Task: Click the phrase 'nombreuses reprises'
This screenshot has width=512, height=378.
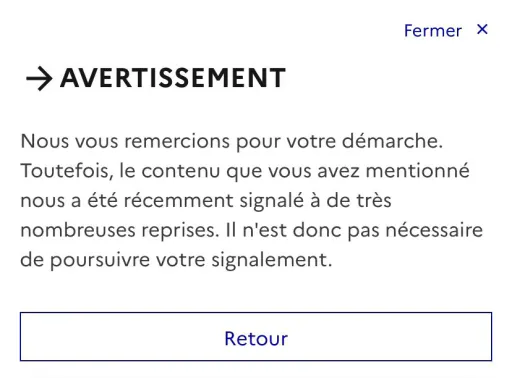Action: [118, 230]
